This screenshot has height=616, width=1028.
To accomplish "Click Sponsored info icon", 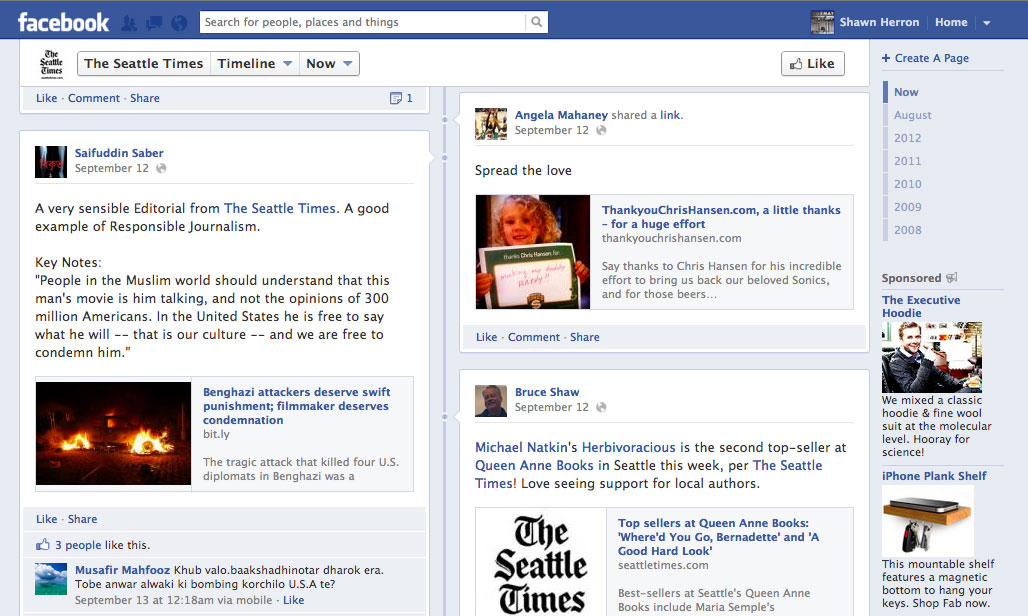I will [952, 278].
